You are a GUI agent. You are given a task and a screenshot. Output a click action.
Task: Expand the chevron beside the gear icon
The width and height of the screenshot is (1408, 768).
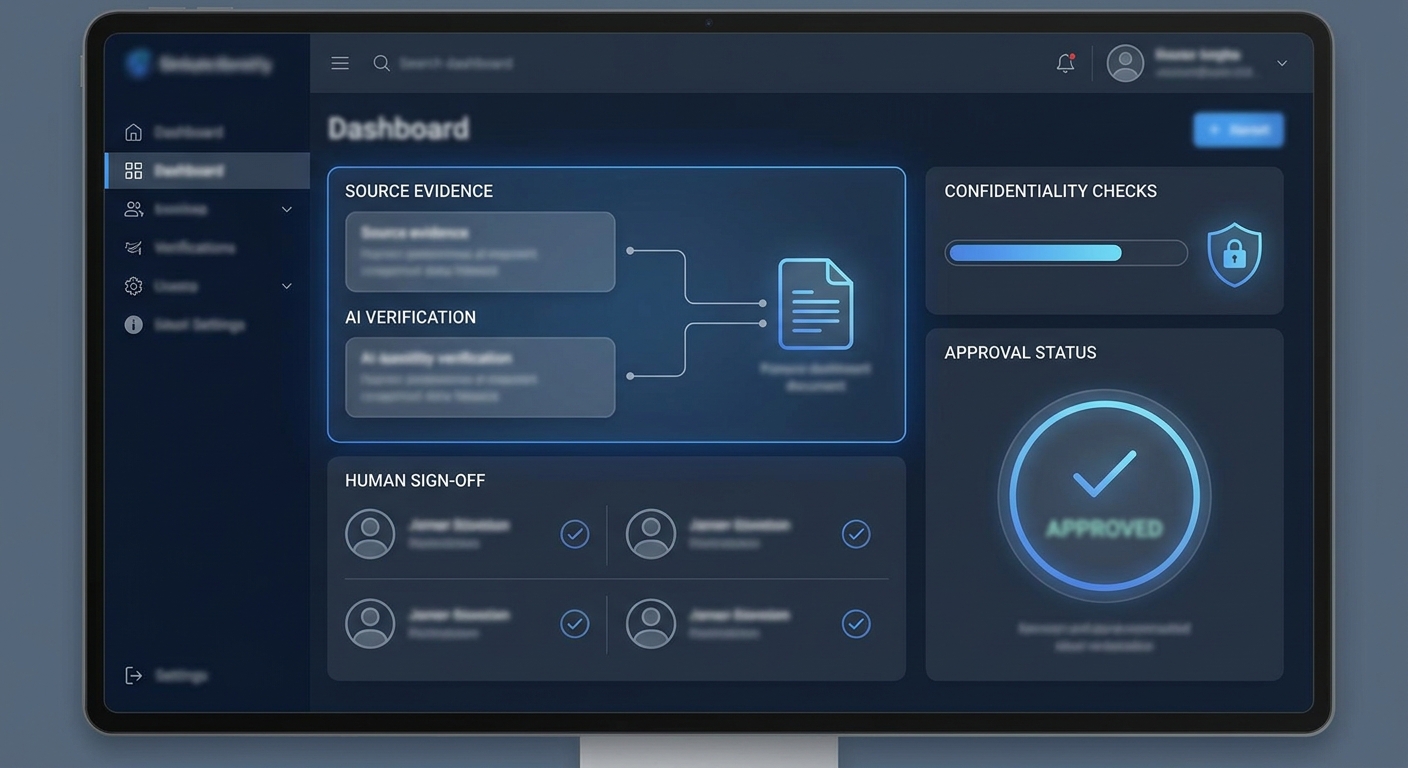tap(287, 286)
